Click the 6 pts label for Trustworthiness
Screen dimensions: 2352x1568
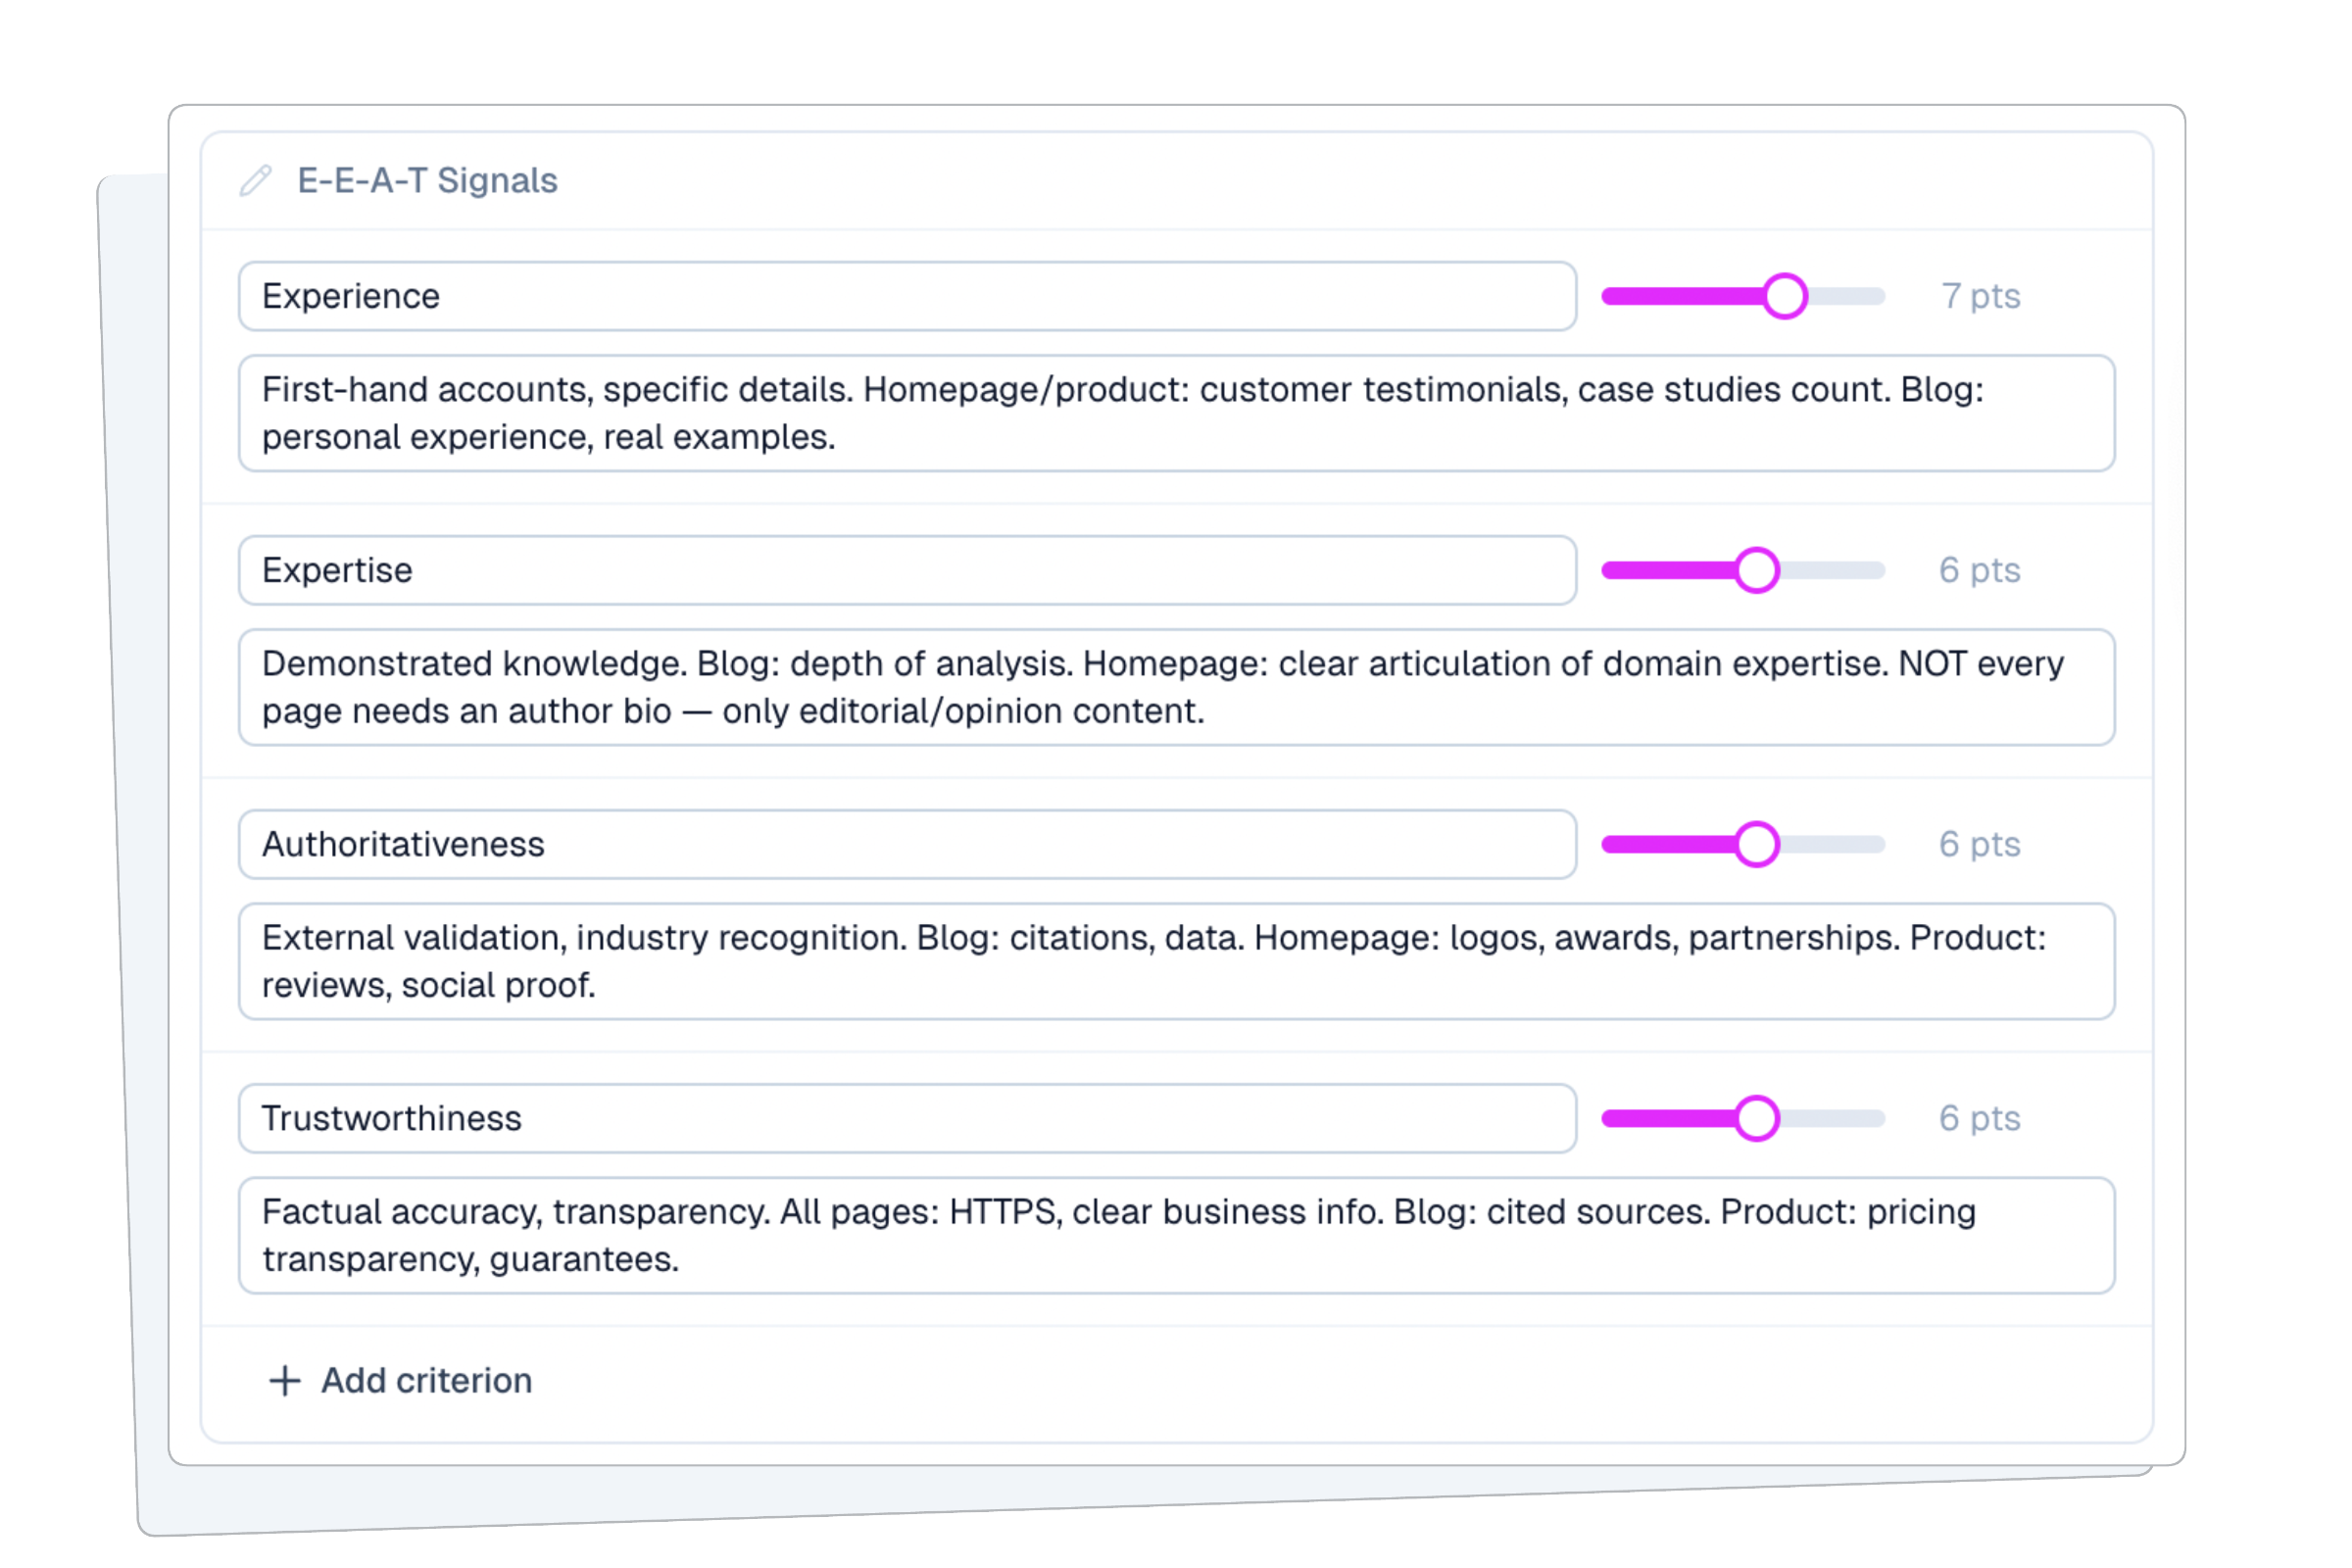[x=1979, y=1119]
